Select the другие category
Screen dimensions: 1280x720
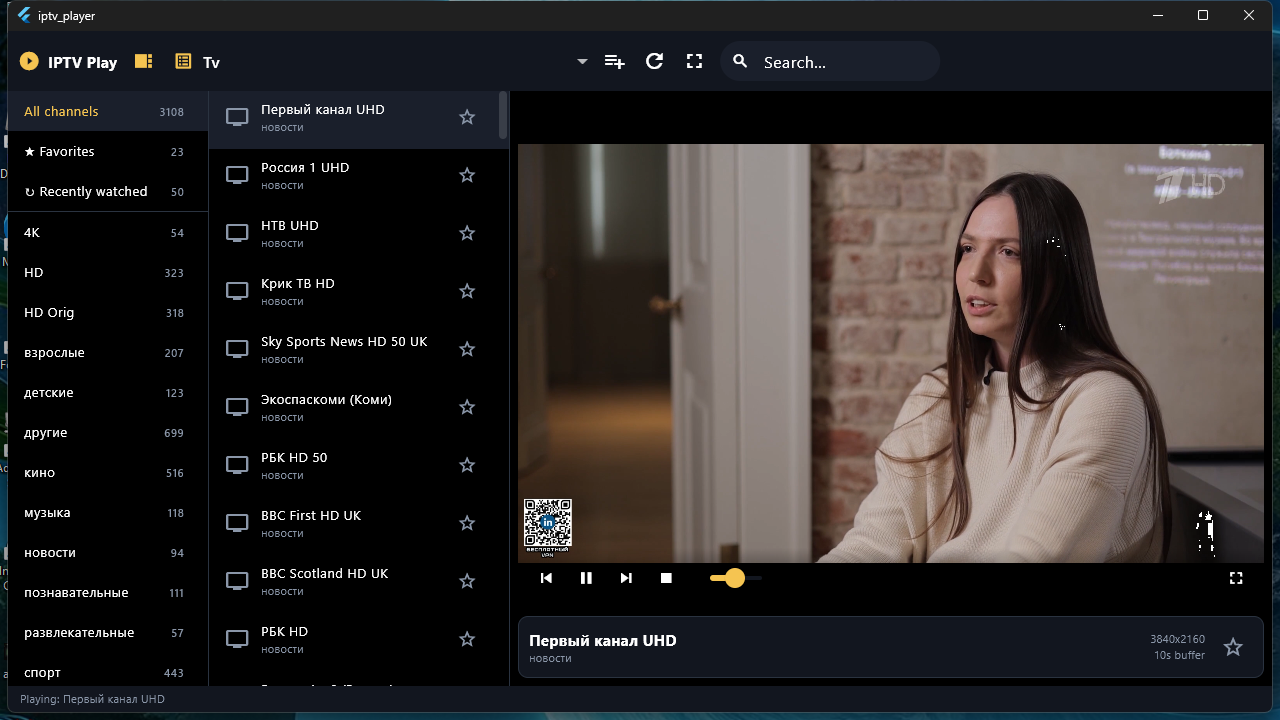(108, 432)
